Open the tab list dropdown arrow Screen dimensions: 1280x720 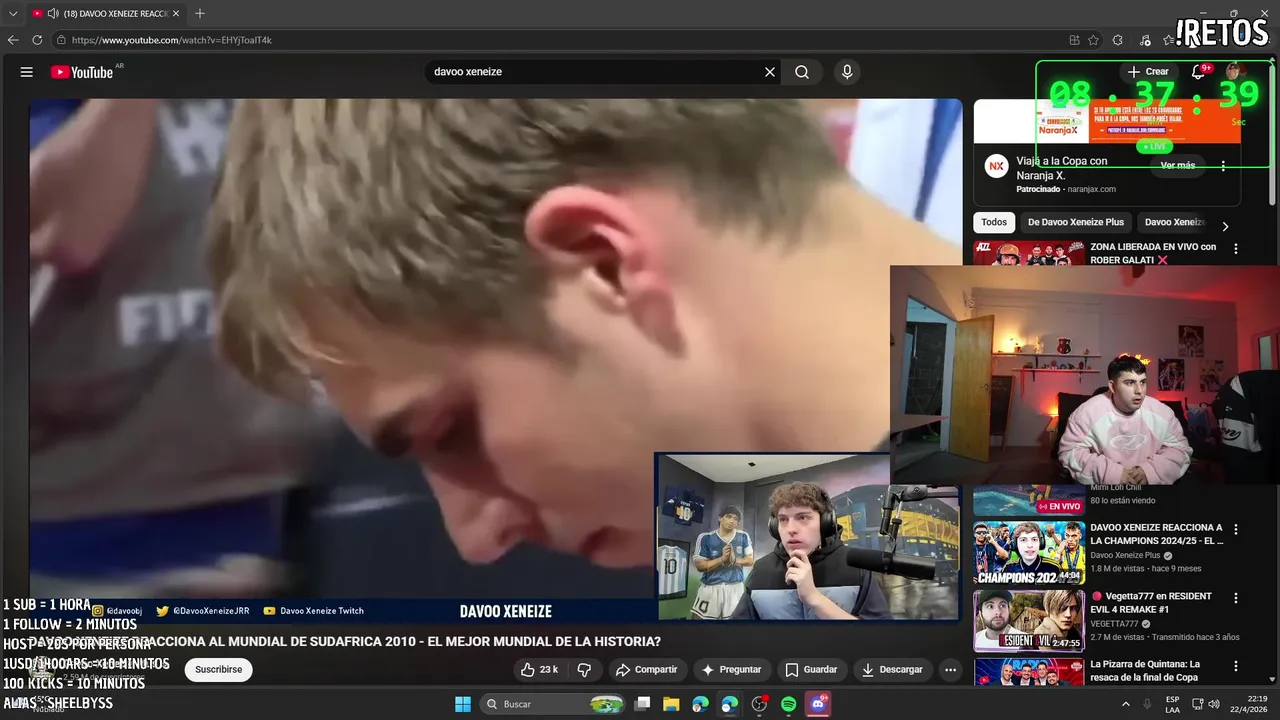pos(13,13)
